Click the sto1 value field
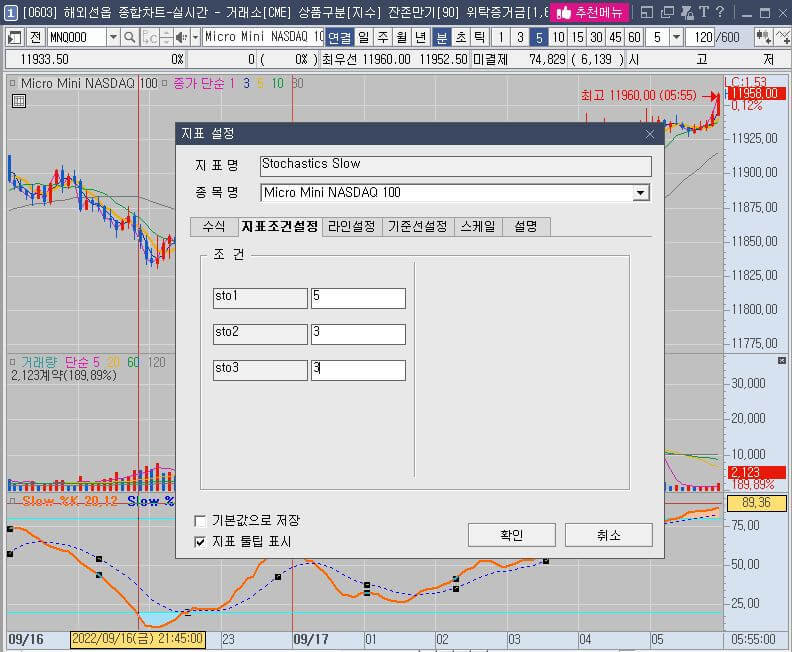 358,298
